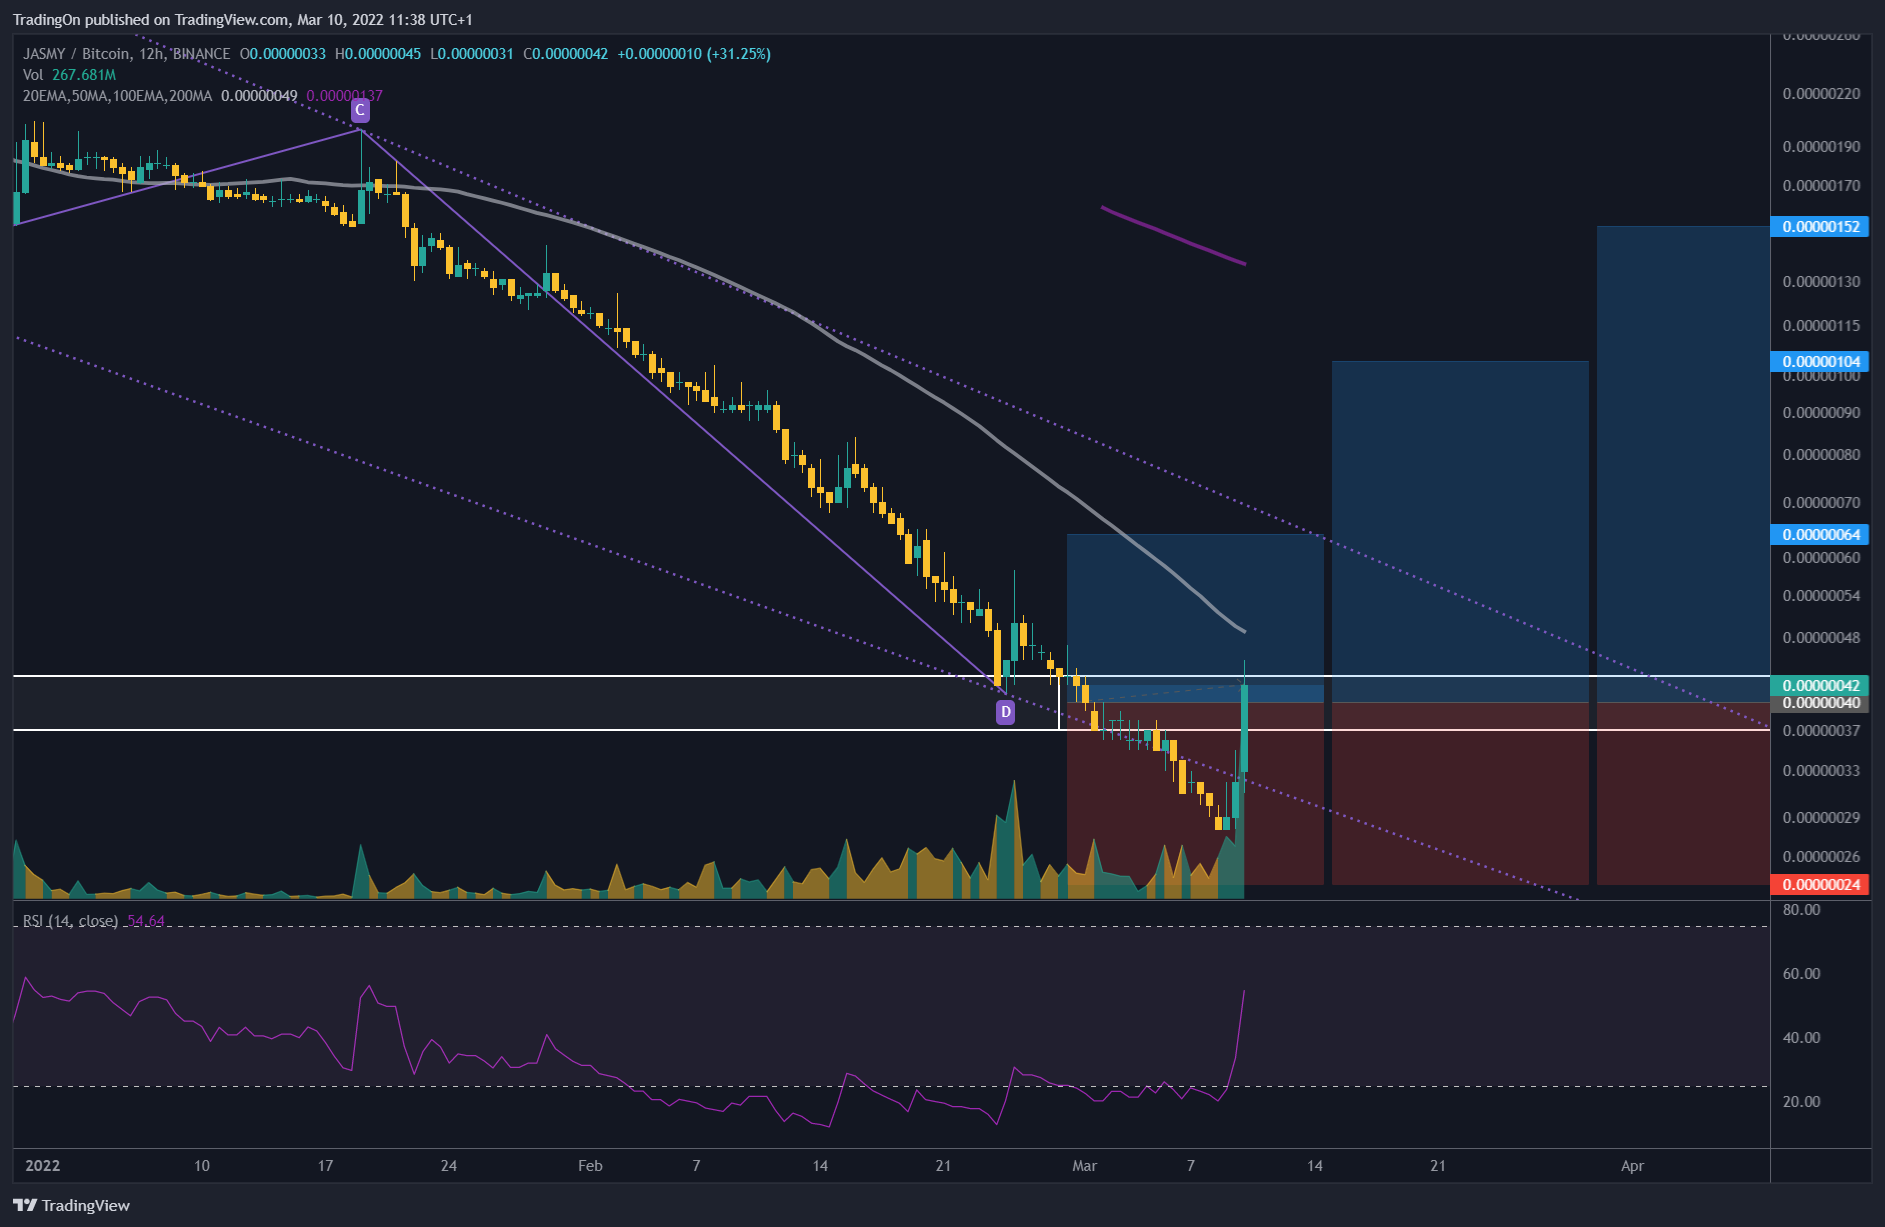Screen dimensions: 1885x1227
Task: Select the 0.00000104 target price label
Action: click(x=1820, y=362)
